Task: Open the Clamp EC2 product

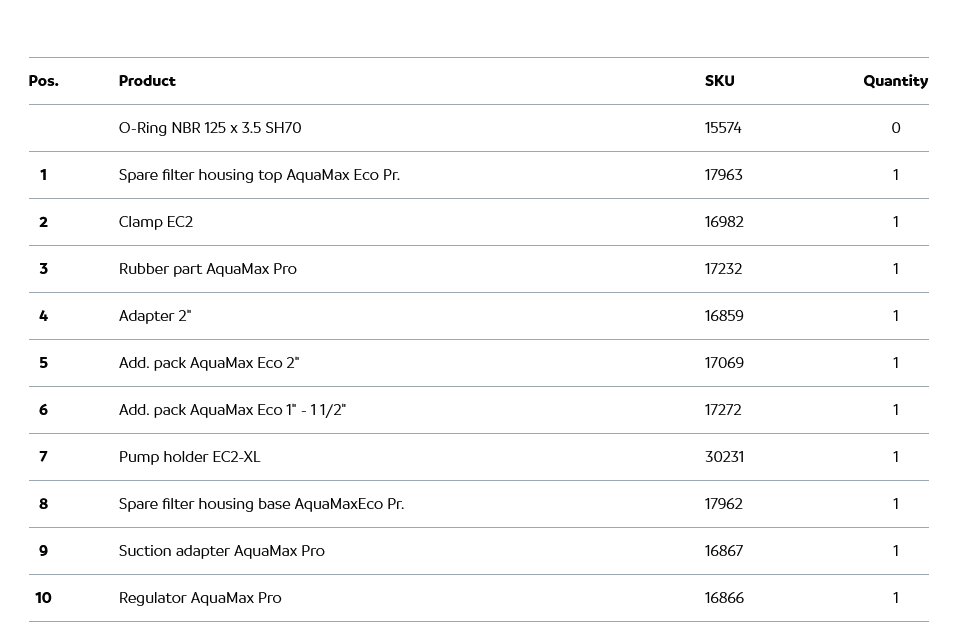Action: 156,222
